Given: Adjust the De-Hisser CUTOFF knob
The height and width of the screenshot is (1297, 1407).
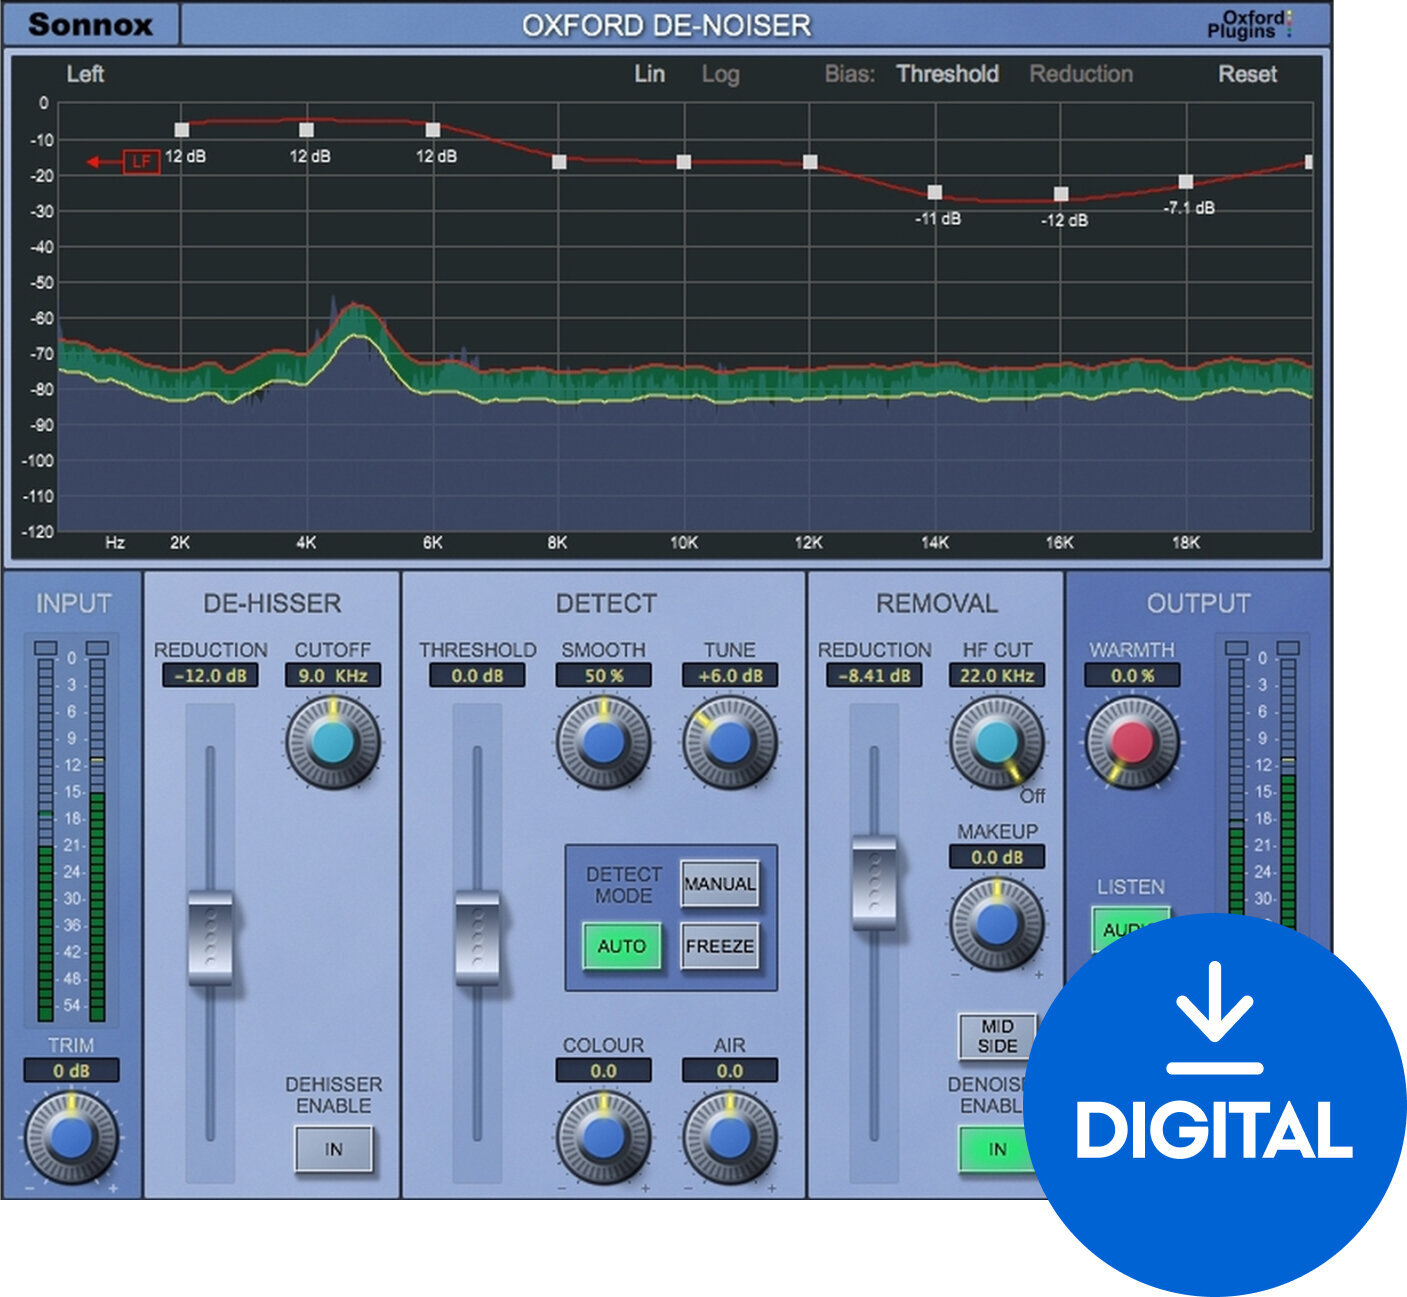Looking at the screenshot, I should (332, 743).
